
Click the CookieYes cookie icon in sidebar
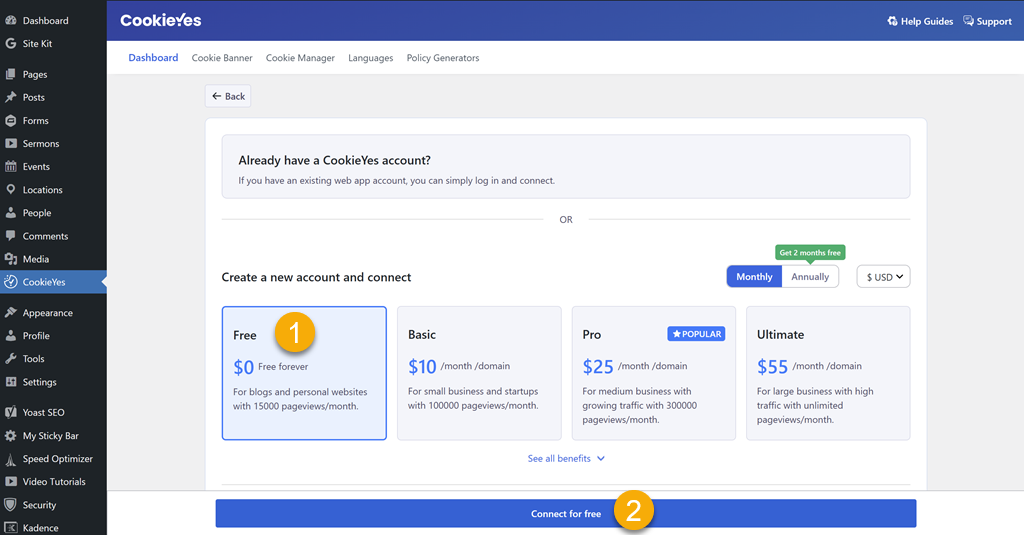point(10,282)
